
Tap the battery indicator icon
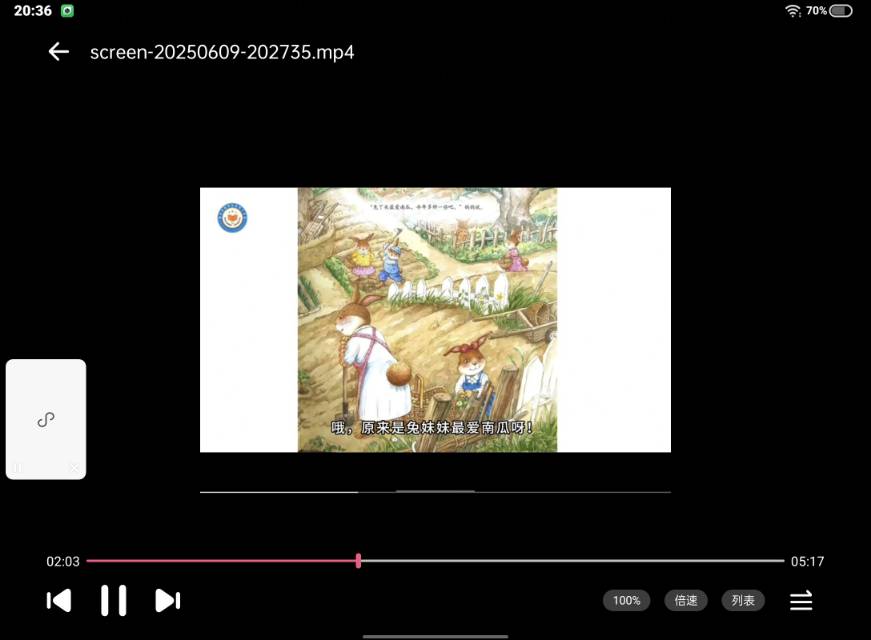coord(841,11)
